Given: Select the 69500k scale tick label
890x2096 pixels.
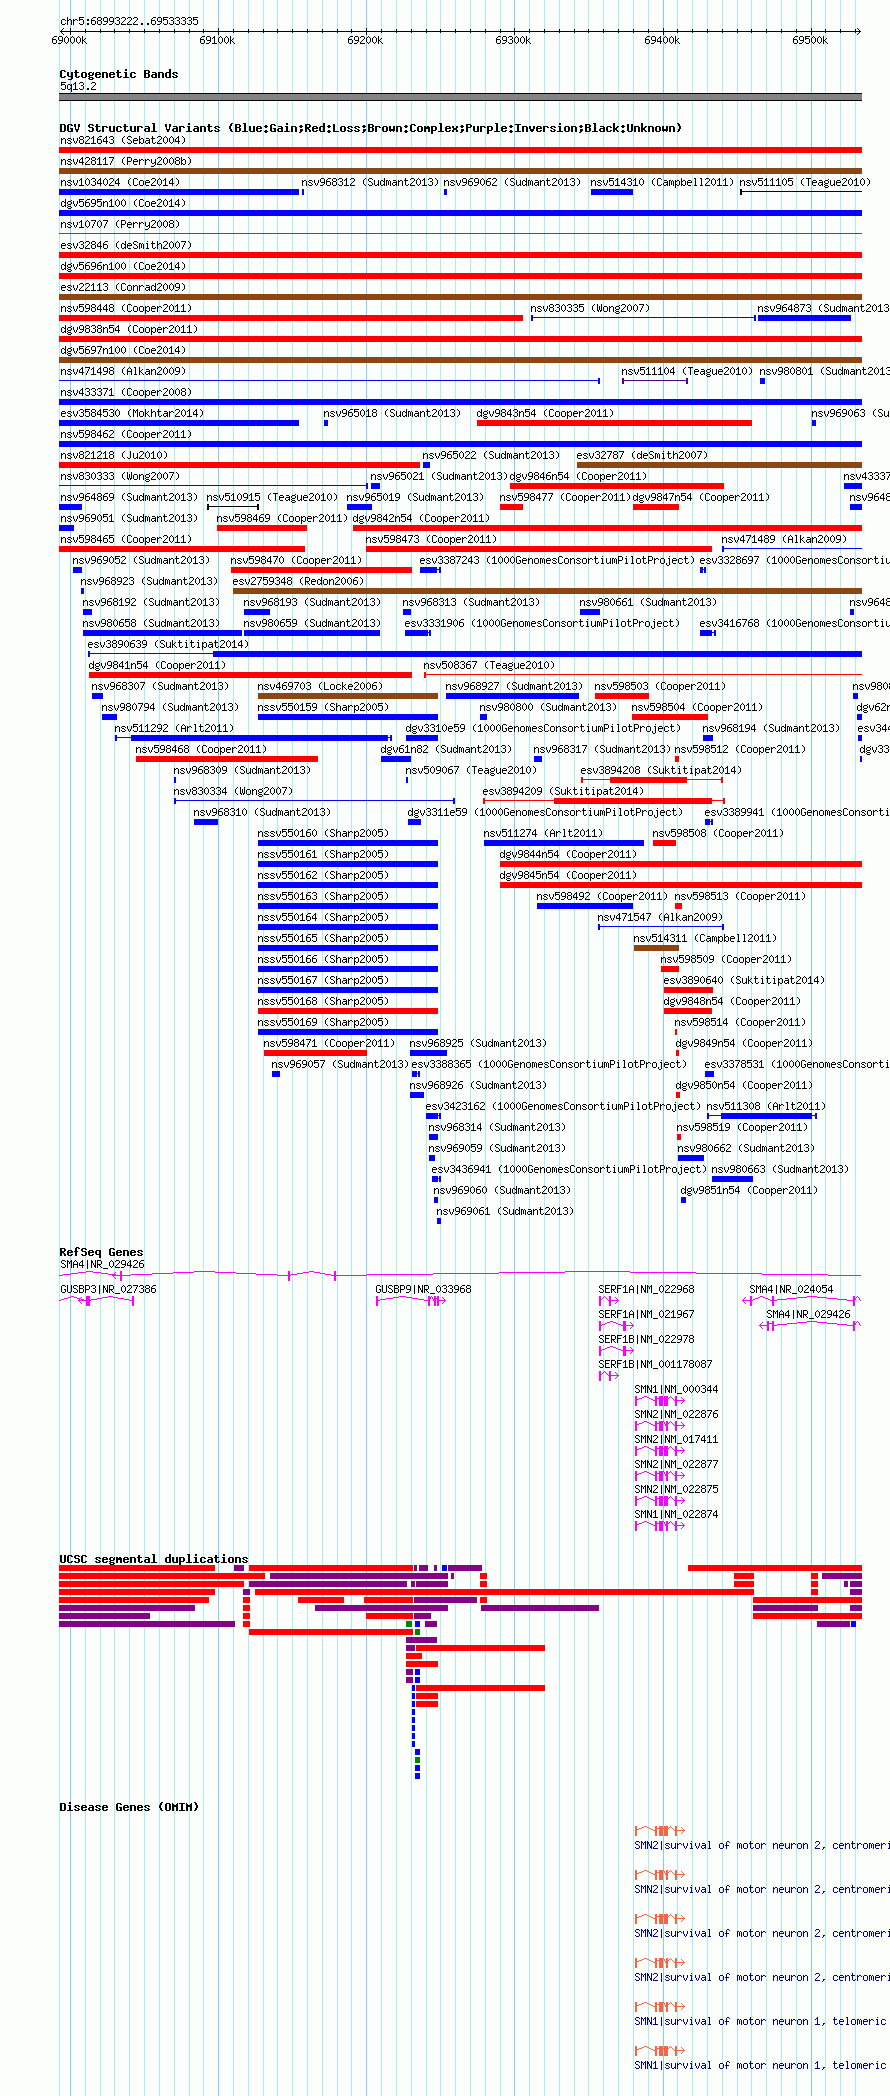Looking at the screenshot, I should [x=810, y=40].
